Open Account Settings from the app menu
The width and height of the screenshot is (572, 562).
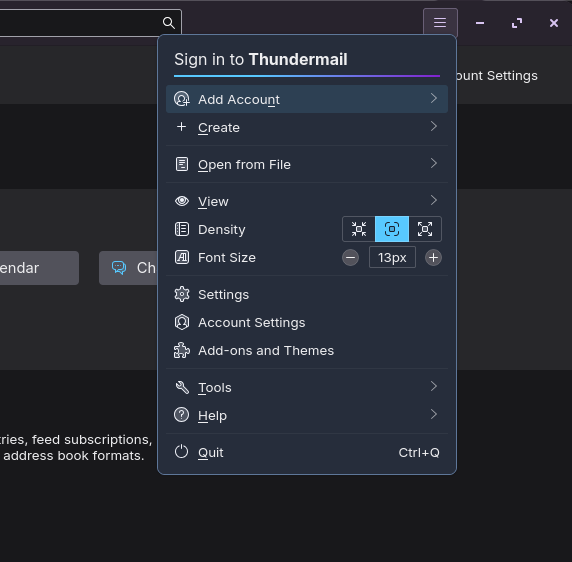pyautogui.click(x=307, y=322)
